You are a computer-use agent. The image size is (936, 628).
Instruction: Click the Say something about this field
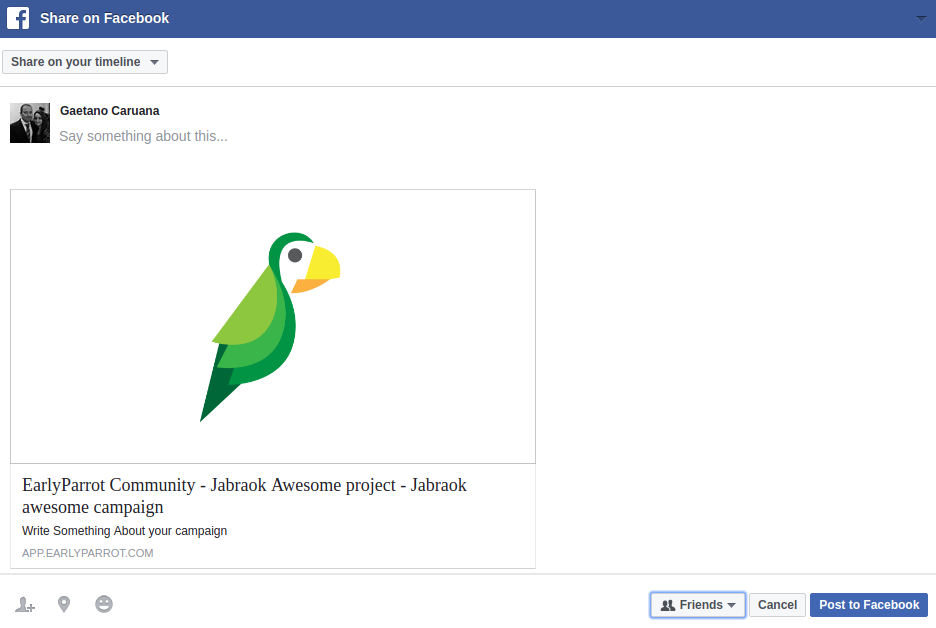pyautogui.click(x=143, y=136)
